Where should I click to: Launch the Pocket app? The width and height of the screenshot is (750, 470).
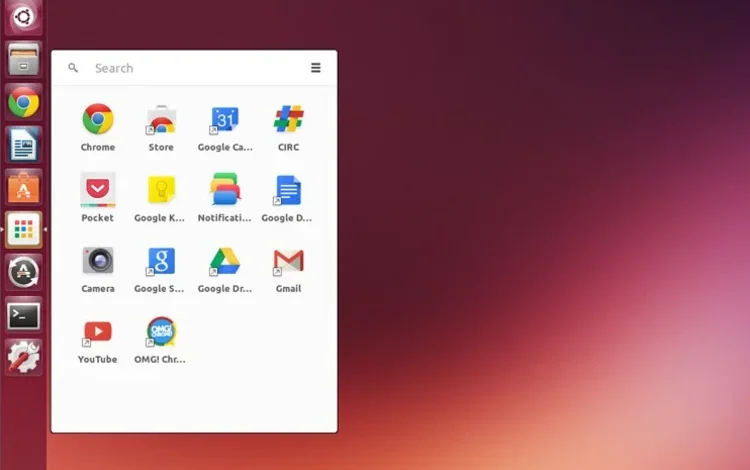(x=98, y=190)
